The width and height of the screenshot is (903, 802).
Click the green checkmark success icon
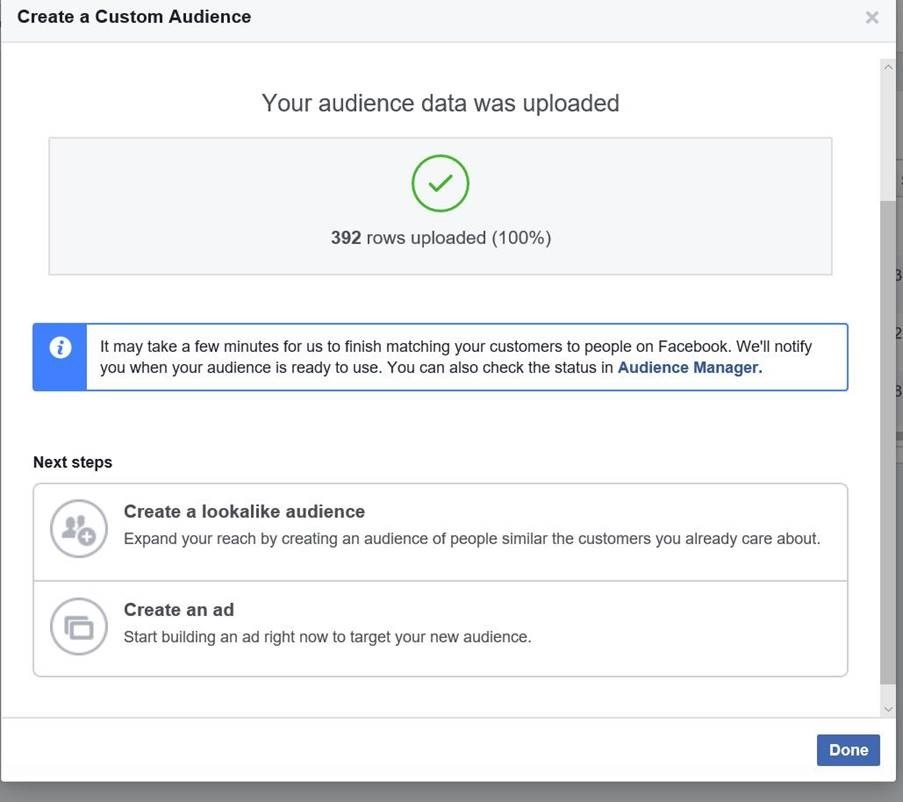(440, 183)
